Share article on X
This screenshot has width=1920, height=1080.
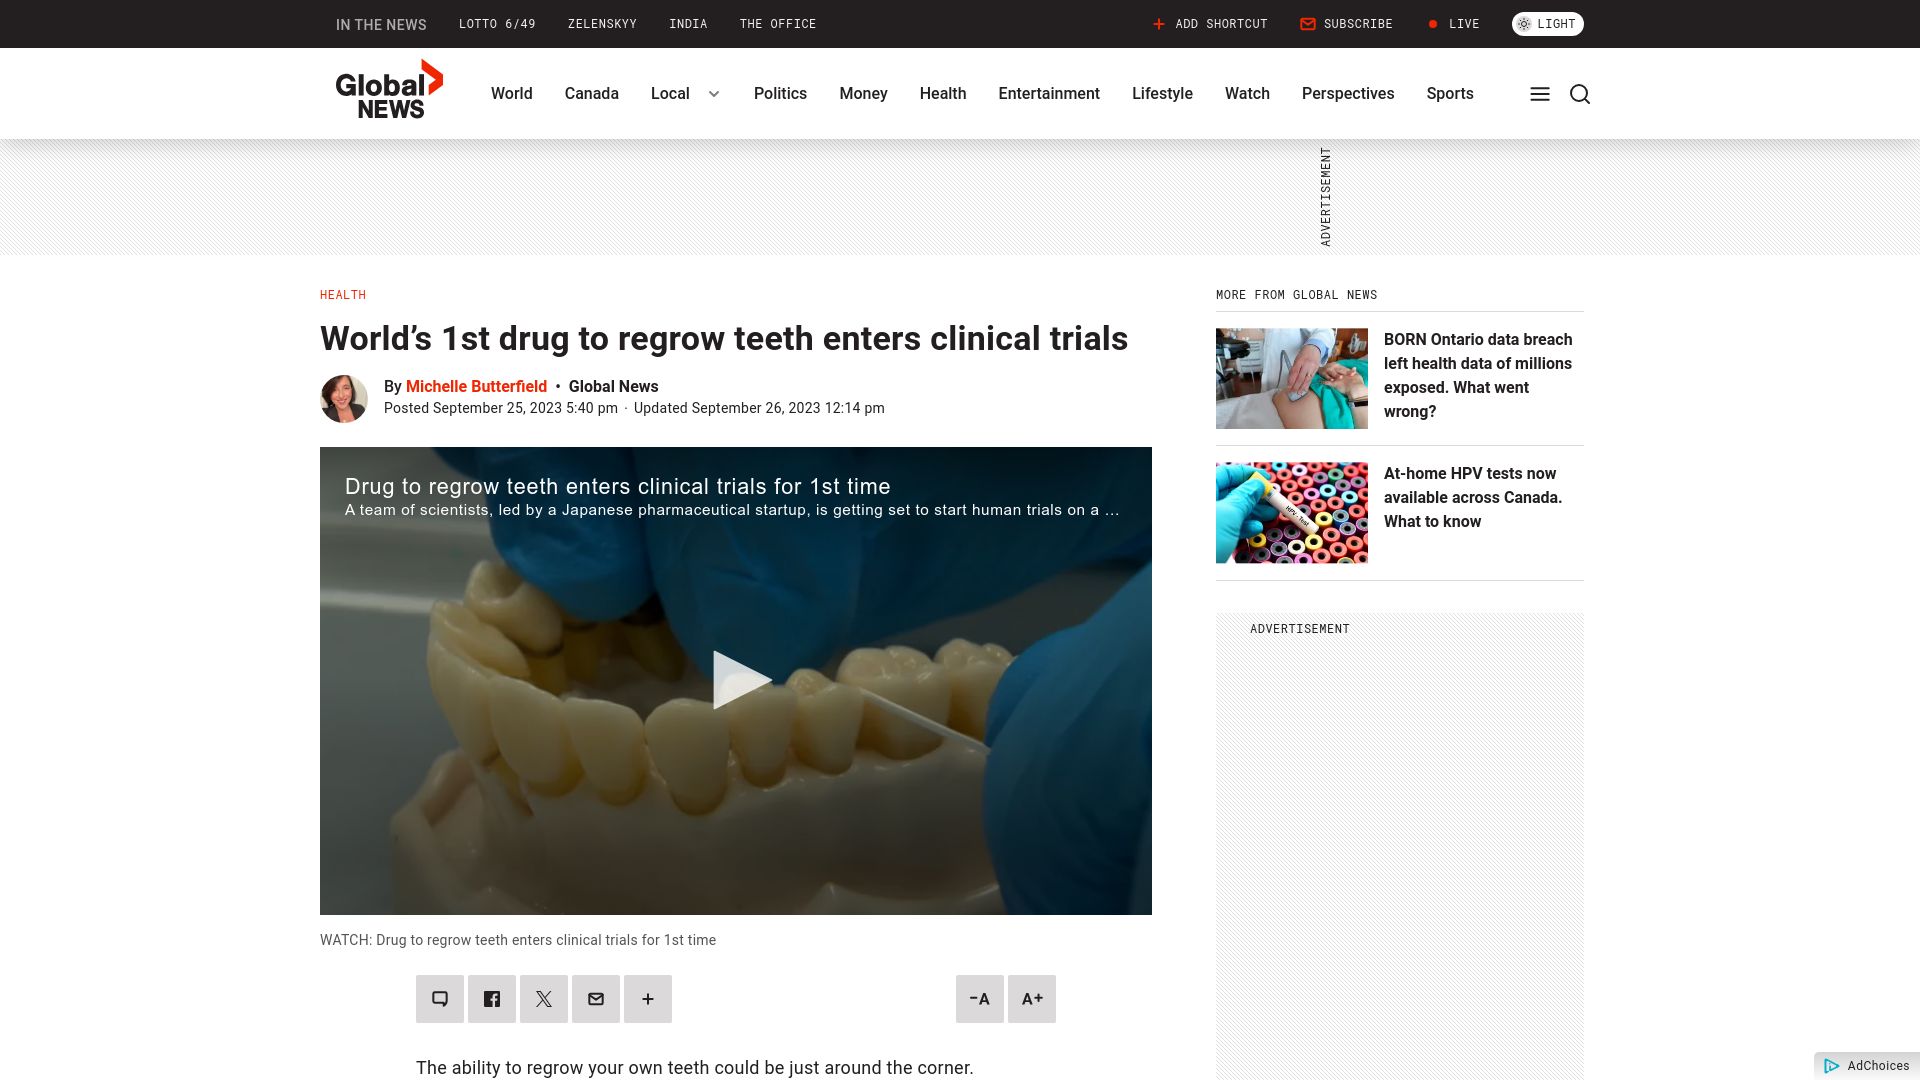point(544,999)
